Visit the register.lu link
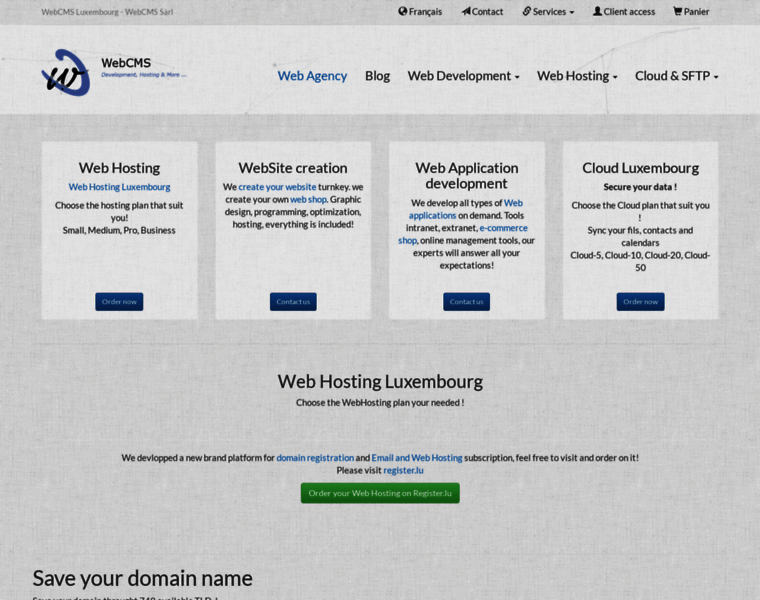Viewport: 760px width, 600px height. (403, 471)
